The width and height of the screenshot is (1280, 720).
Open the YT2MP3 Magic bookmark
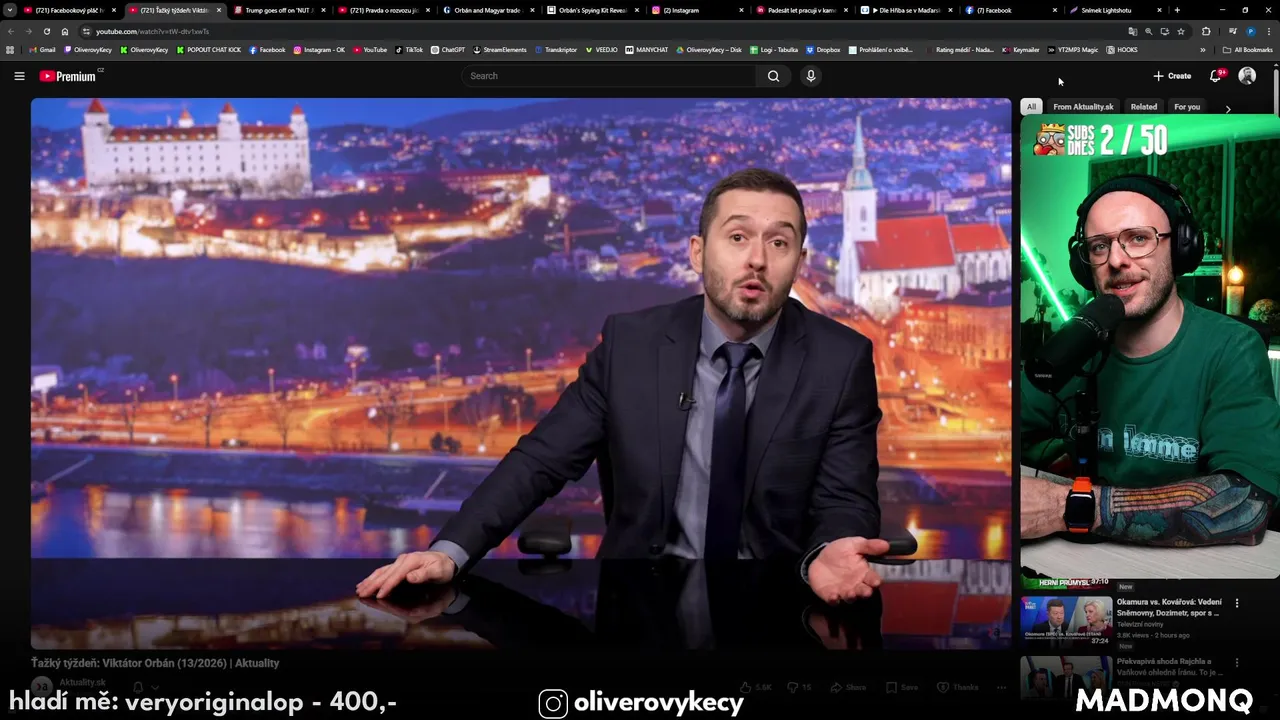tap(1073, 49)
